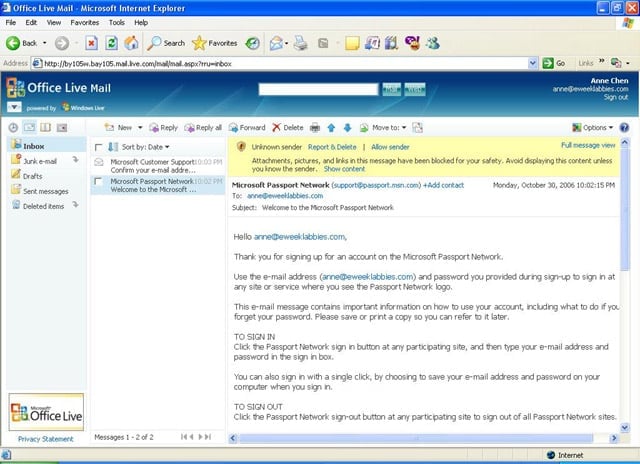
Task: Click the IE Refresh button
Action: coord(111,43)
